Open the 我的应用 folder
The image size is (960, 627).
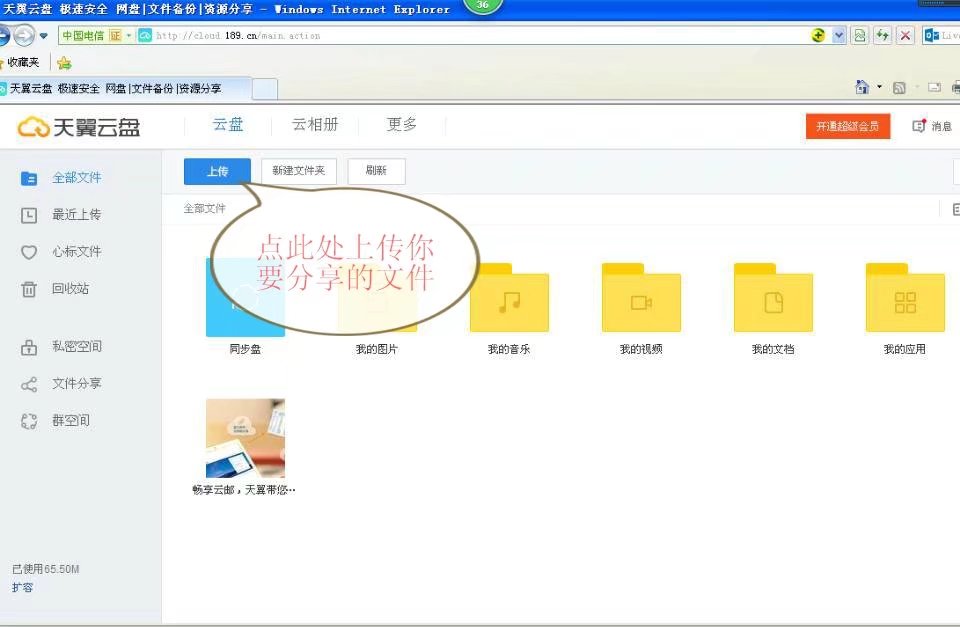point(905,298)
